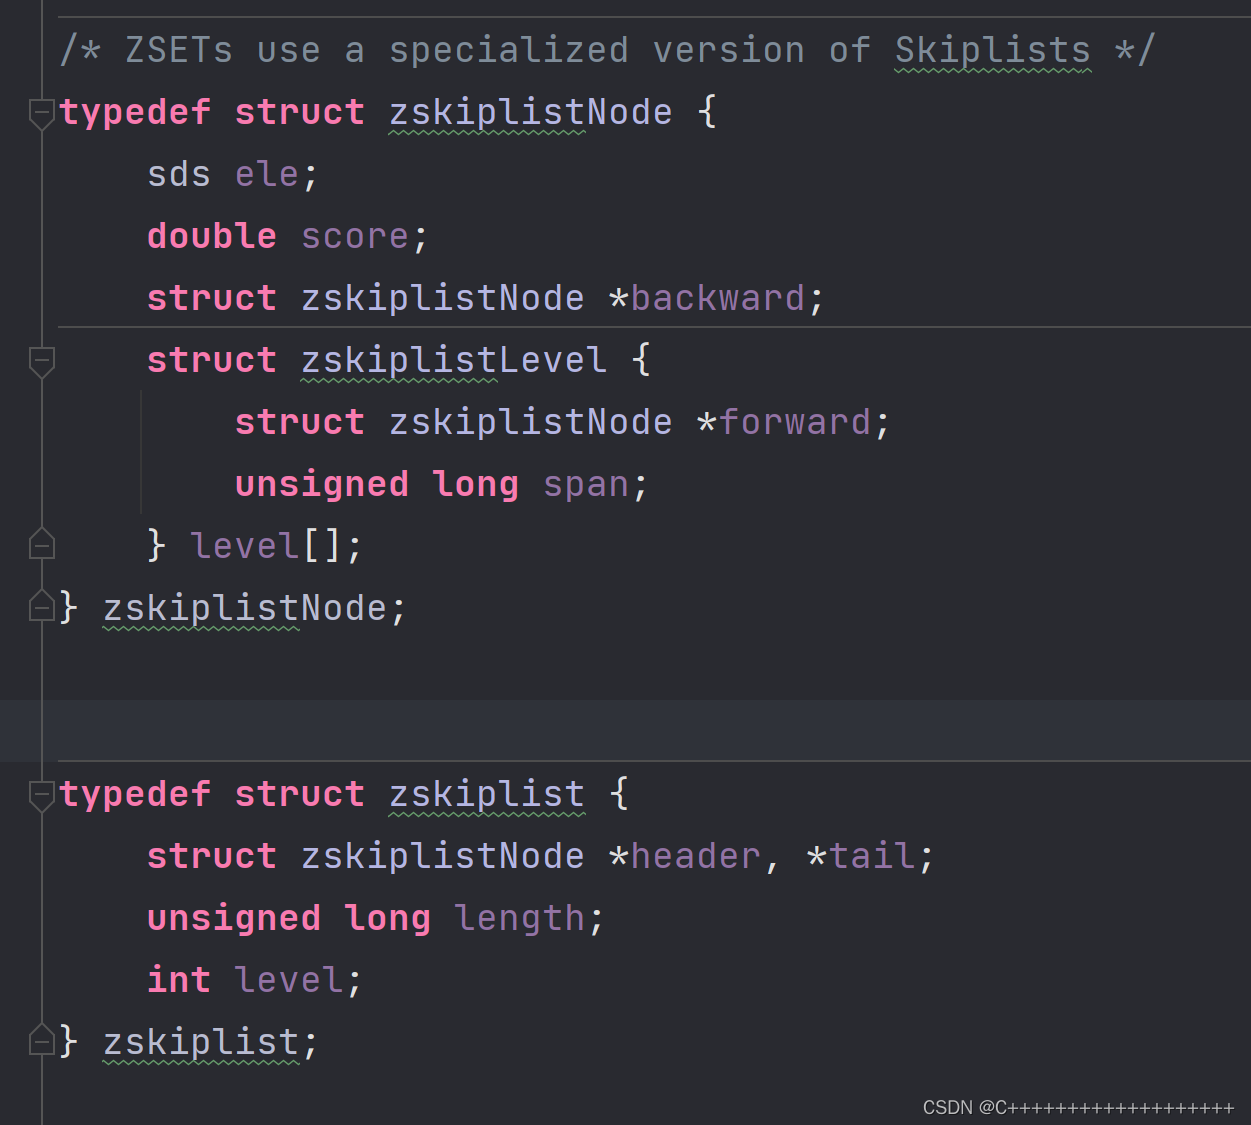Click zskiplistNode after the closing brace

point(245,608)
